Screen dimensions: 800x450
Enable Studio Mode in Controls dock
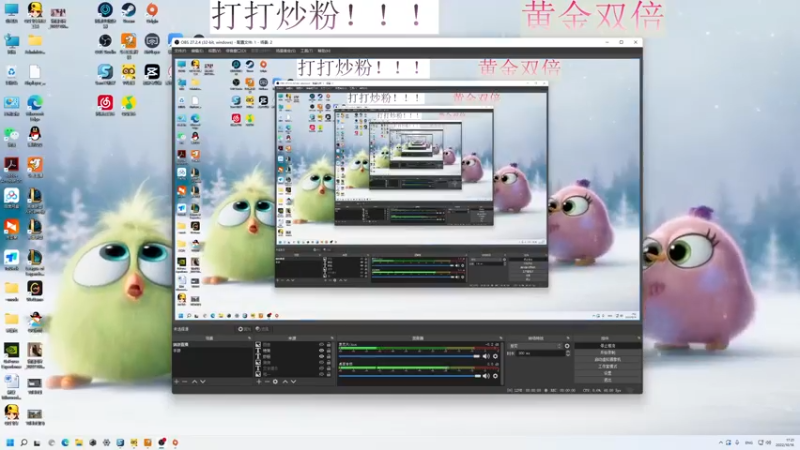point(608,366)
